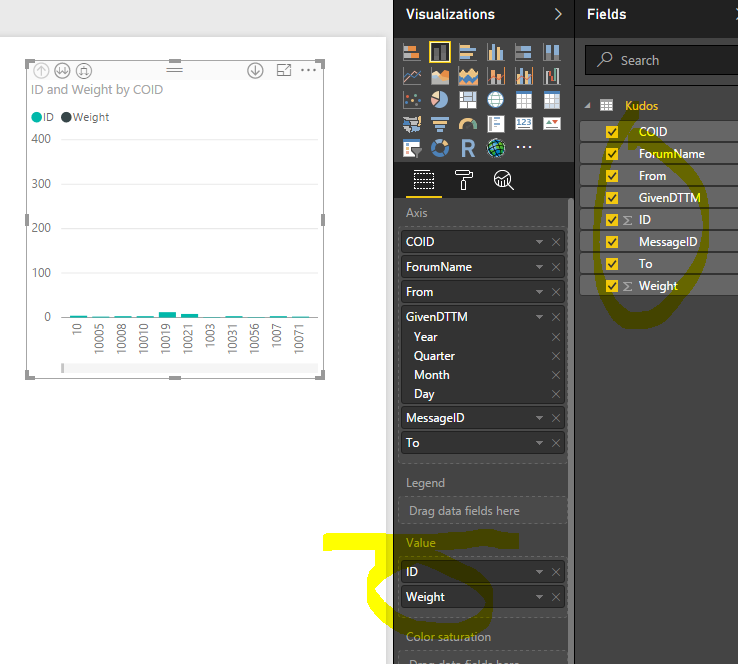Select the scatter chart visual

click(412, 100)
